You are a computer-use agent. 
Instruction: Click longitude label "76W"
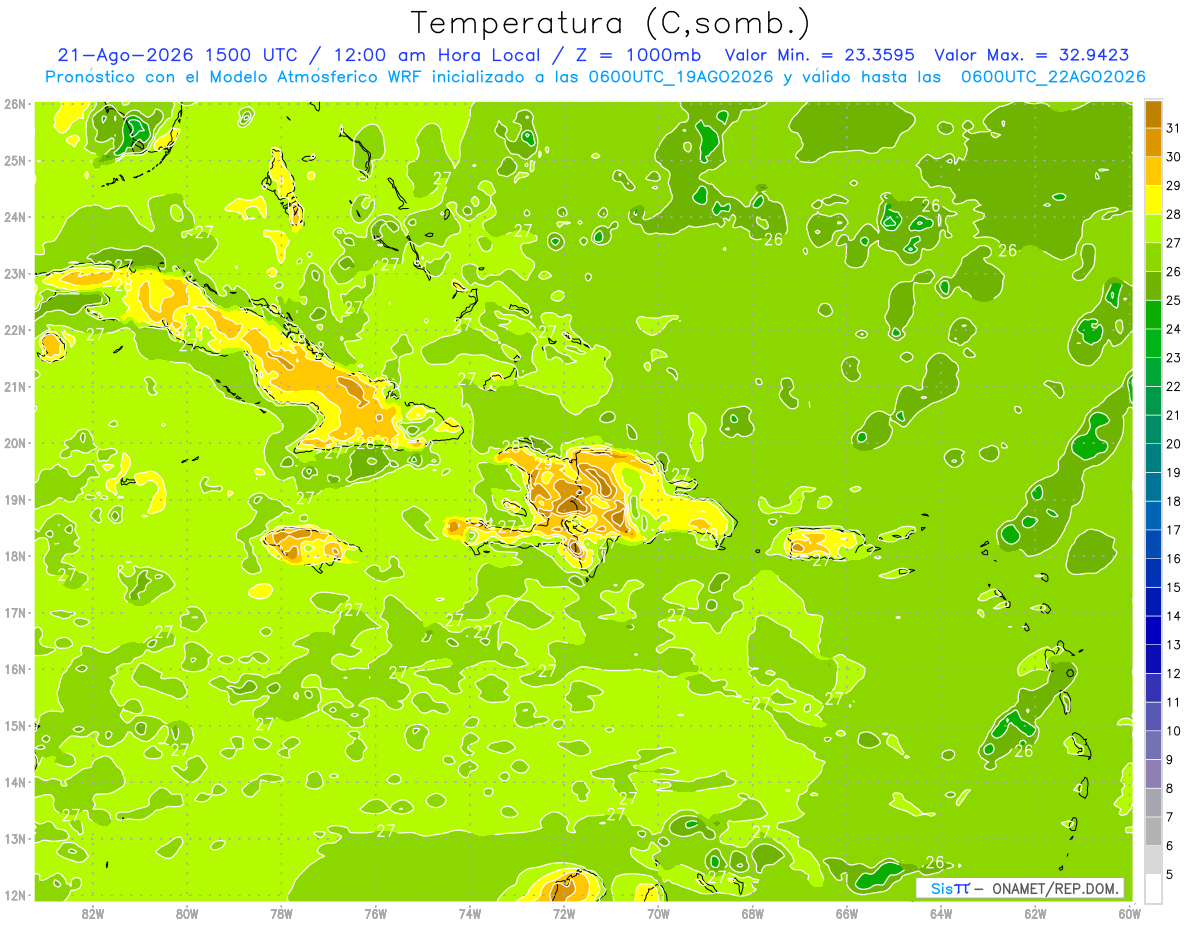tap(376, 913)
